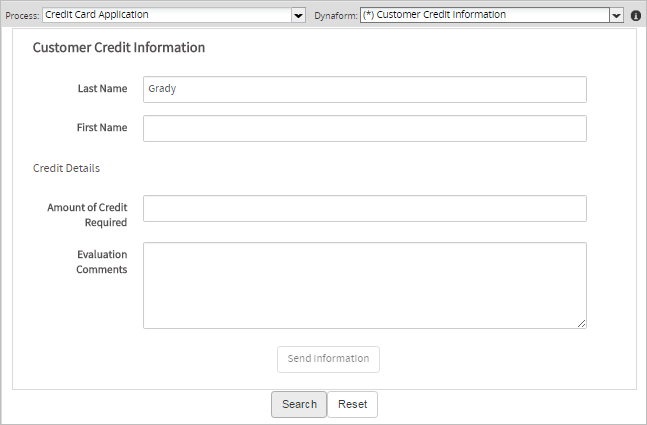Select the Credit Card Application process field
The height and width of the screenshot is (425, 647).
point(166,15)
